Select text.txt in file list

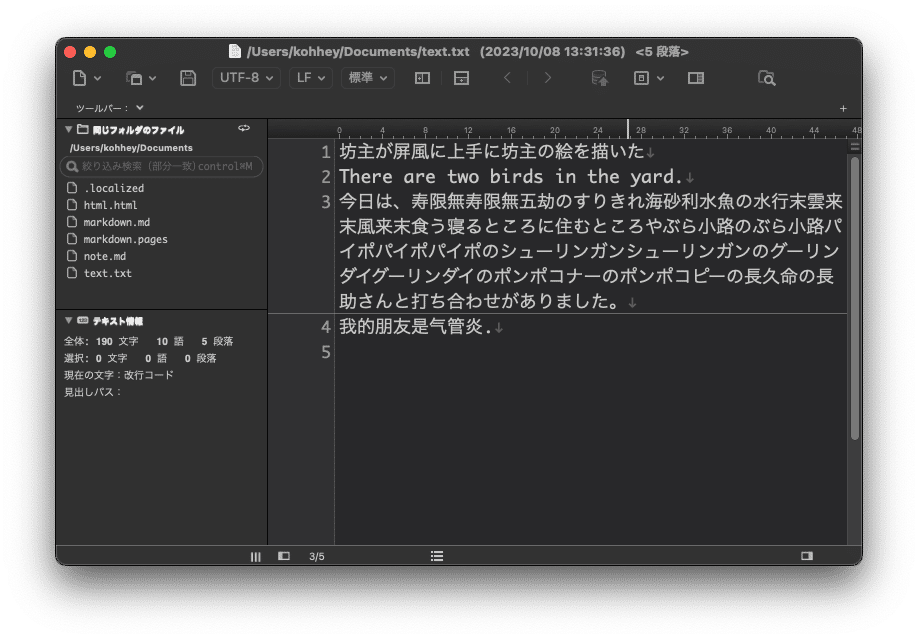(x=107, y=273)
